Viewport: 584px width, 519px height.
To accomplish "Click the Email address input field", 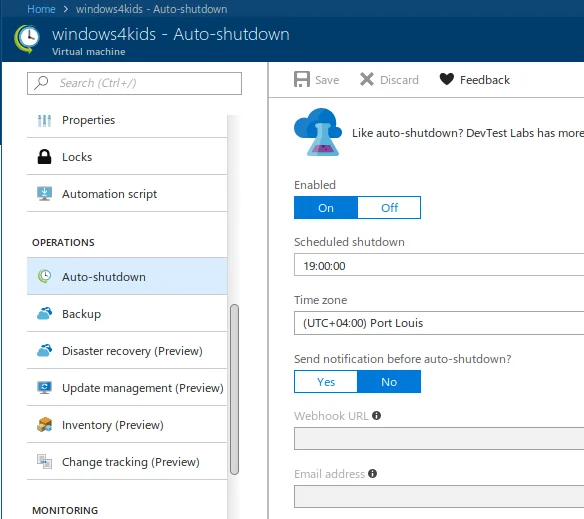I will pyautogui.click(x=439, y=496).
